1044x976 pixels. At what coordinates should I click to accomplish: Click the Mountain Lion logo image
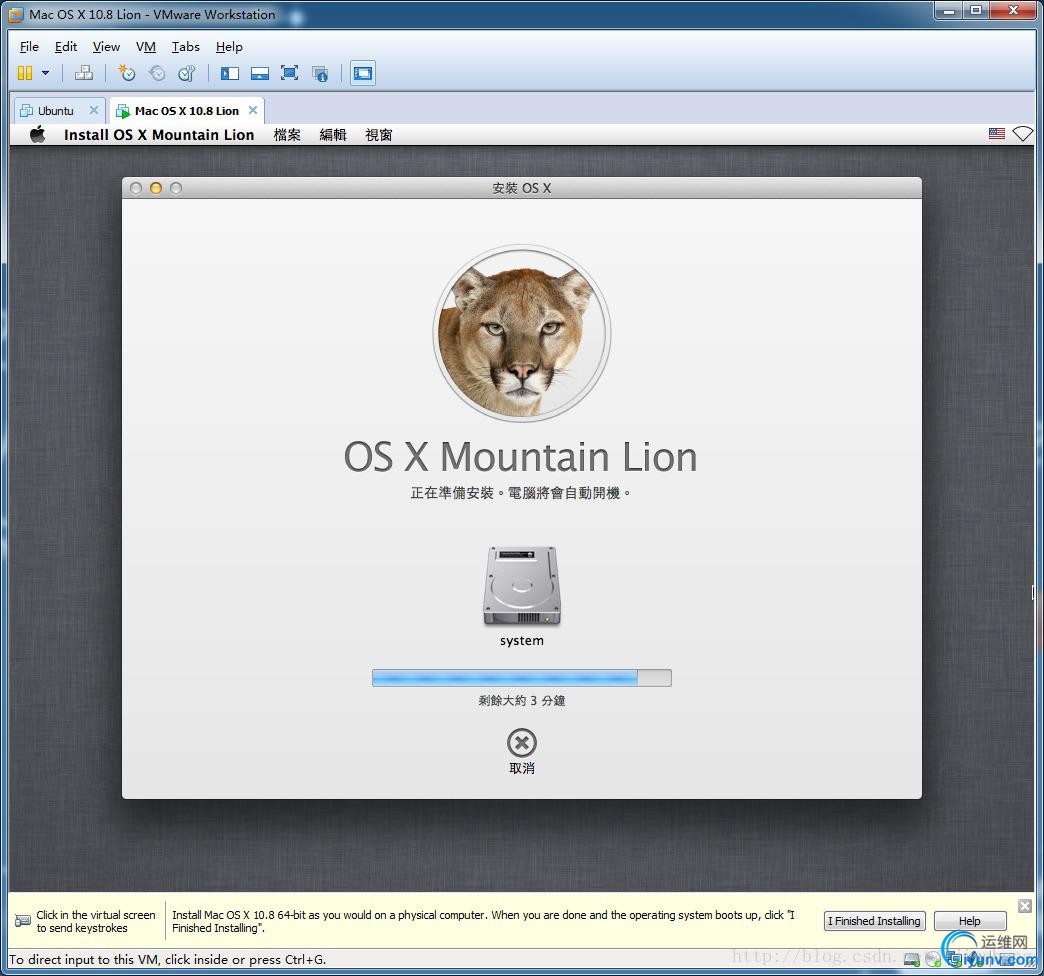[522, 333]
